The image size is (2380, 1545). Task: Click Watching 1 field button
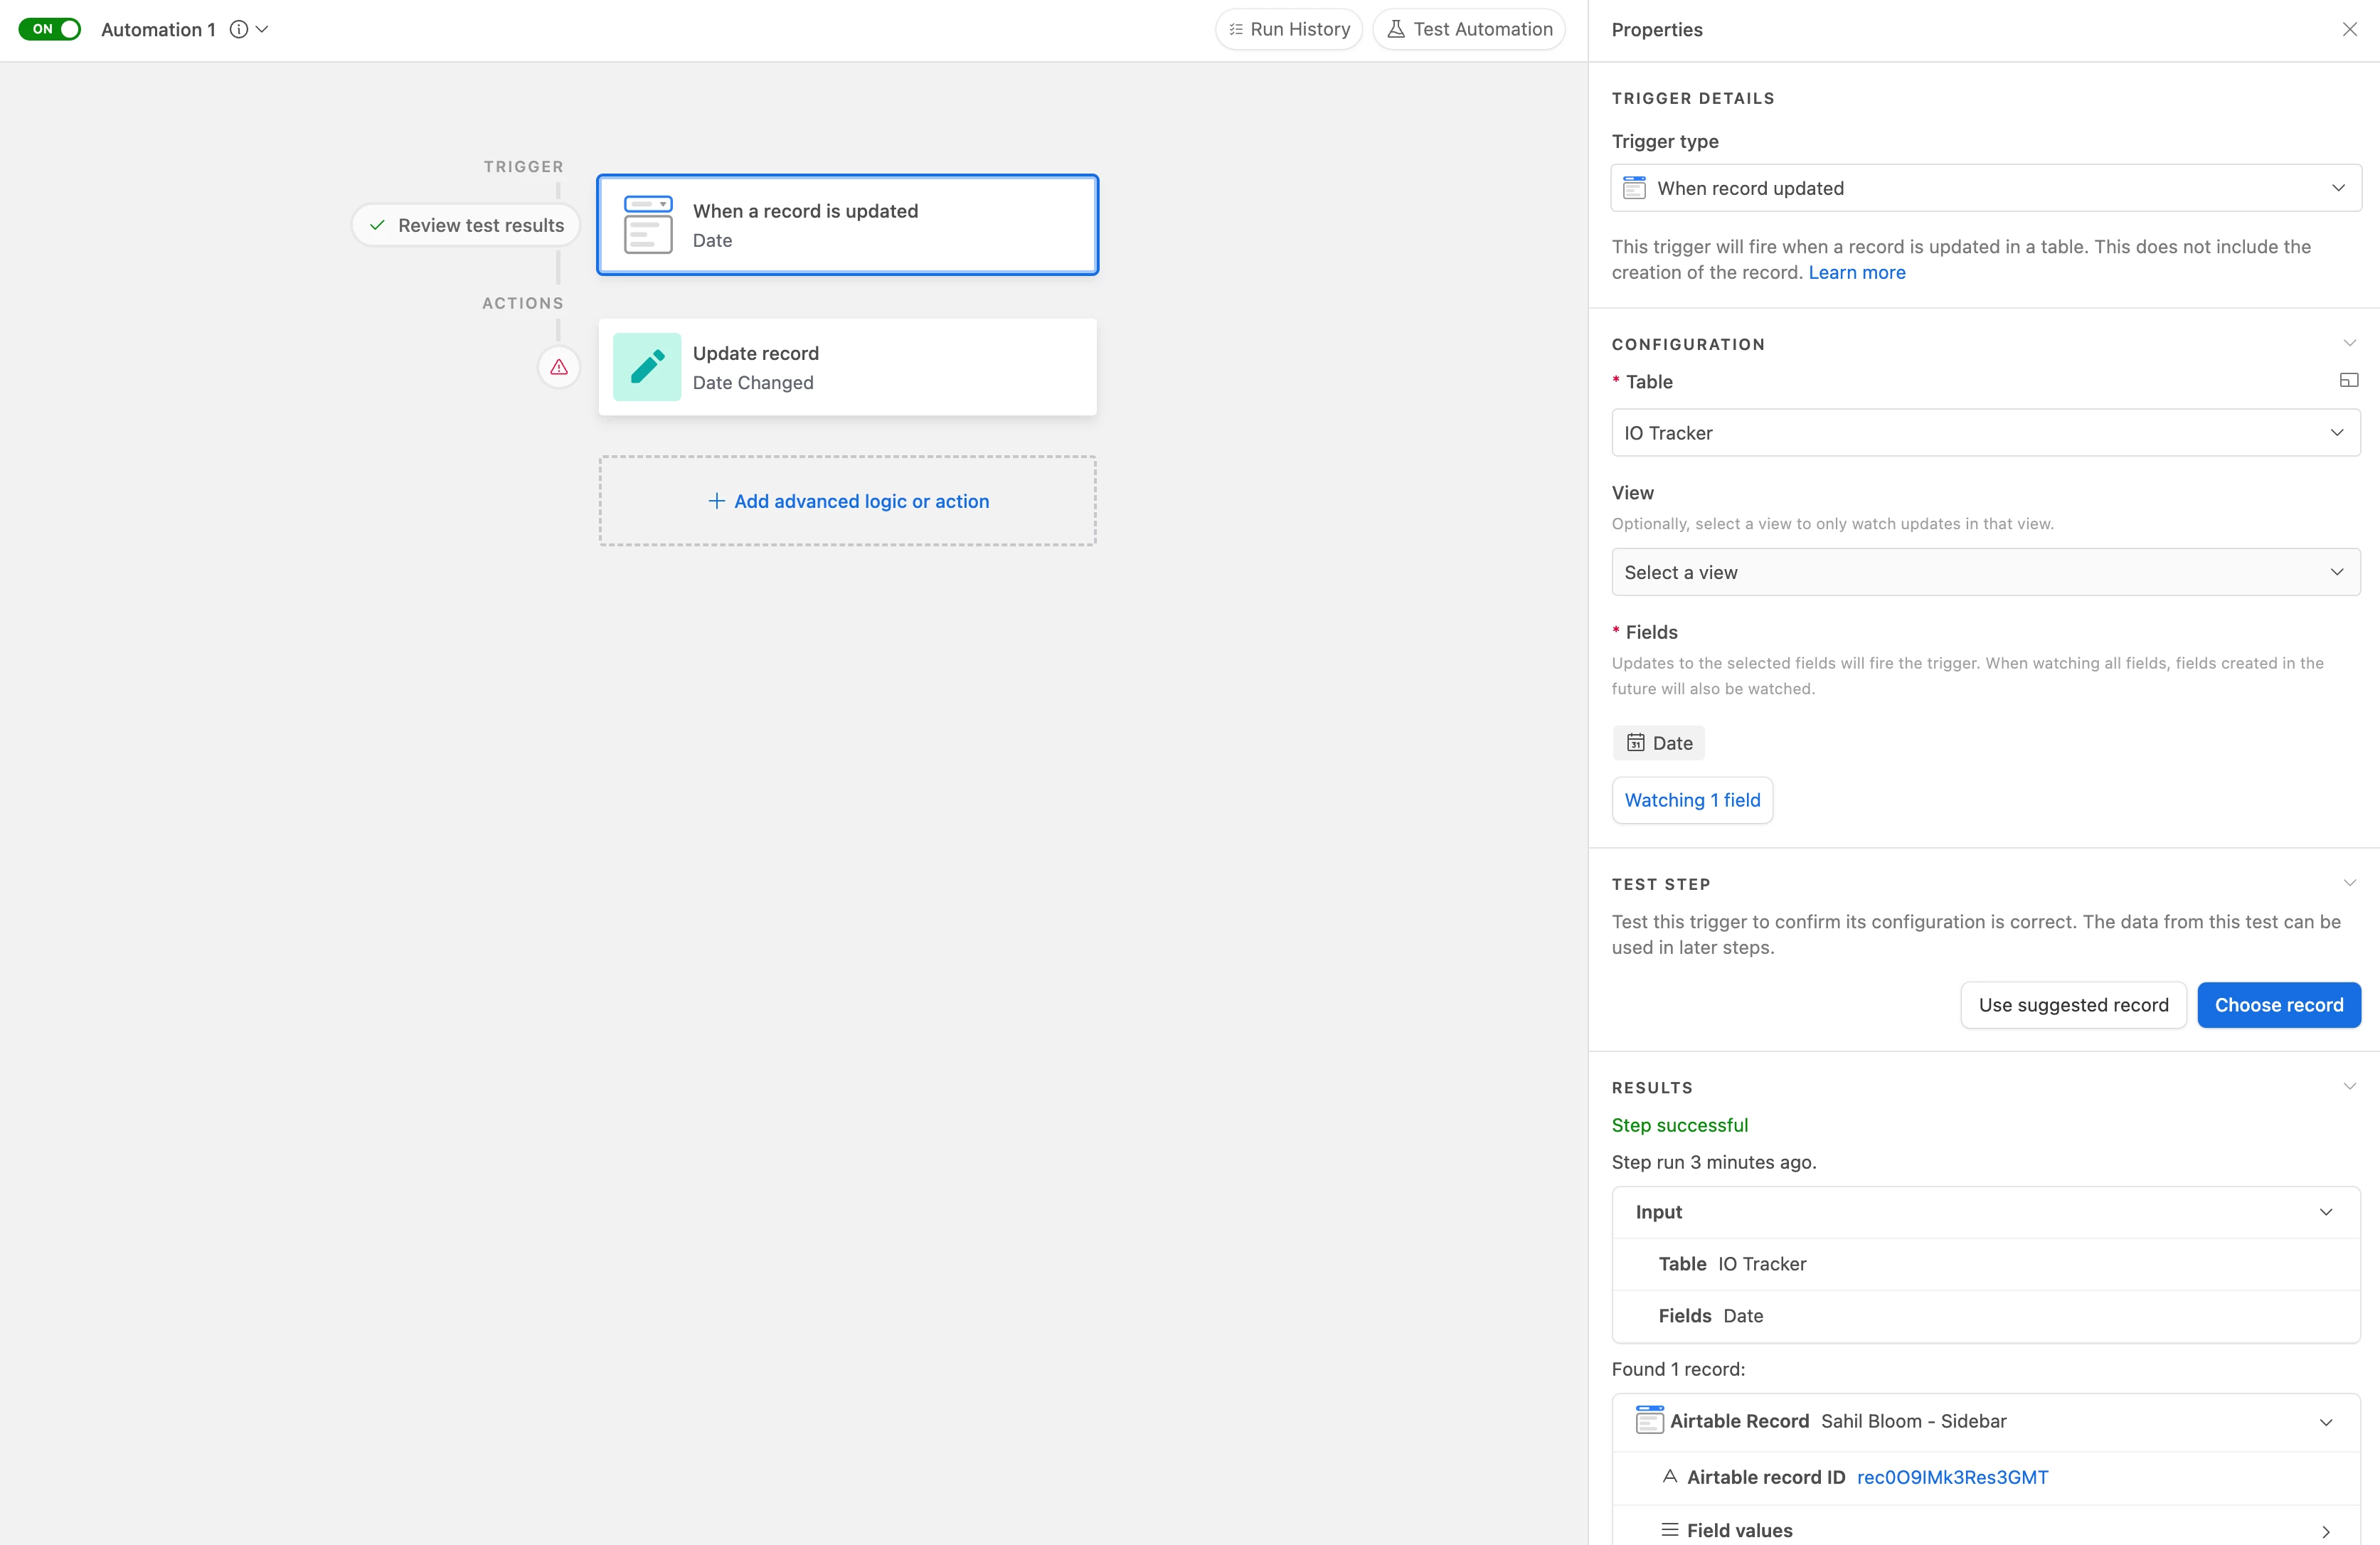click(1692, 800)
